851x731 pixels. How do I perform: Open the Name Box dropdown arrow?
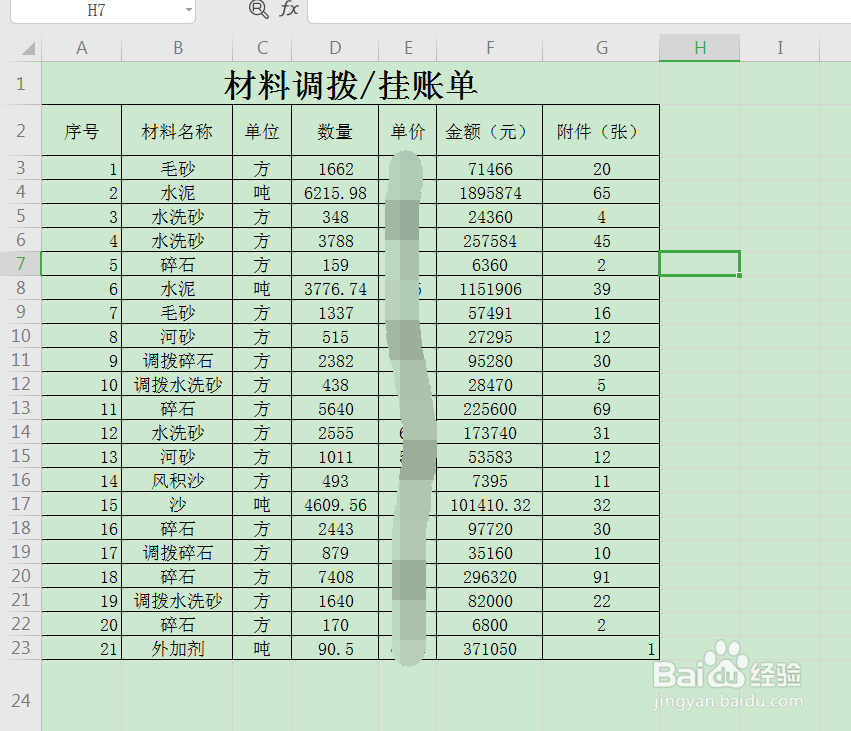[x=188, y=10]
